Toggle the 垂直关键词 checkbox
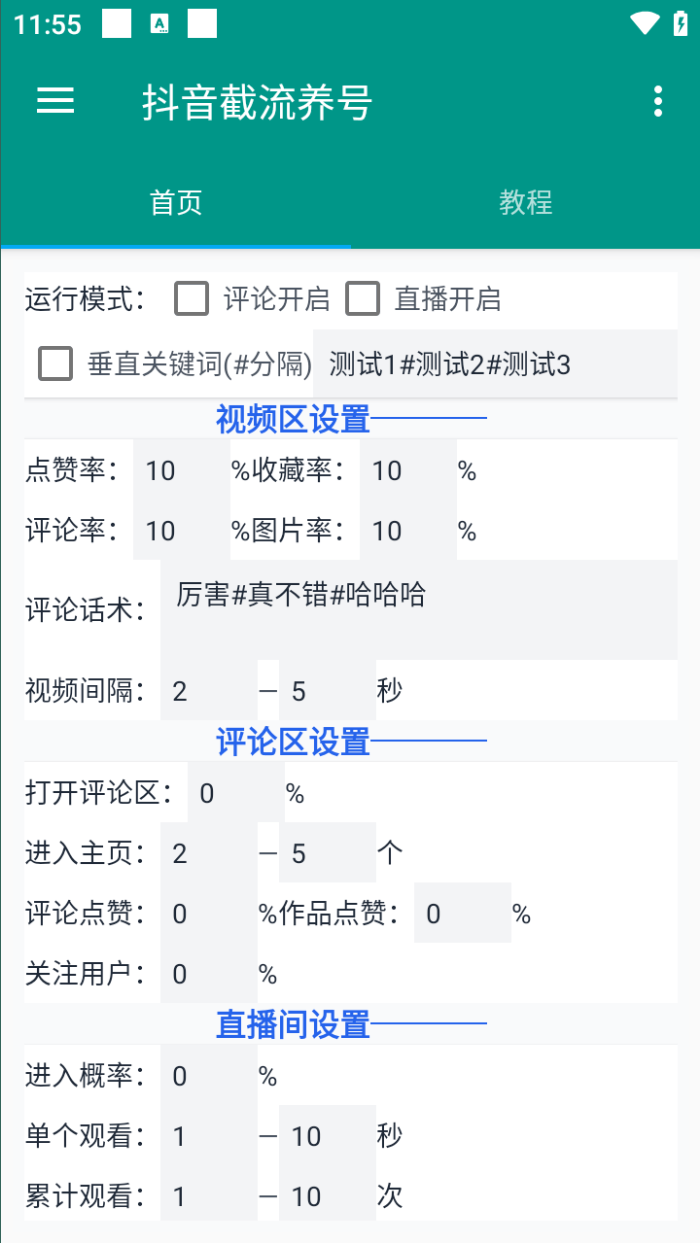 (55, 364)
